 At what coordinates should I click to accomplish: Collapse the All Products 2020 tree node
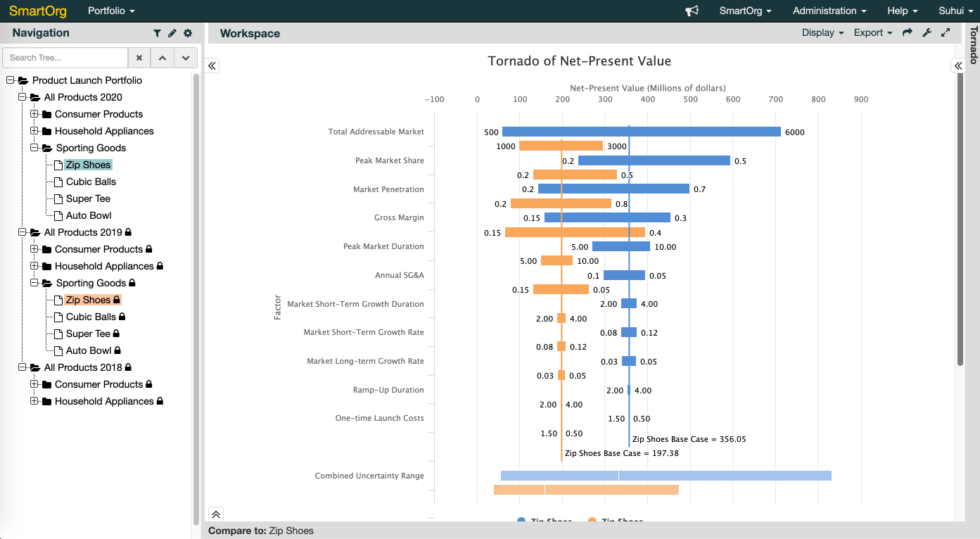point(22,97)
